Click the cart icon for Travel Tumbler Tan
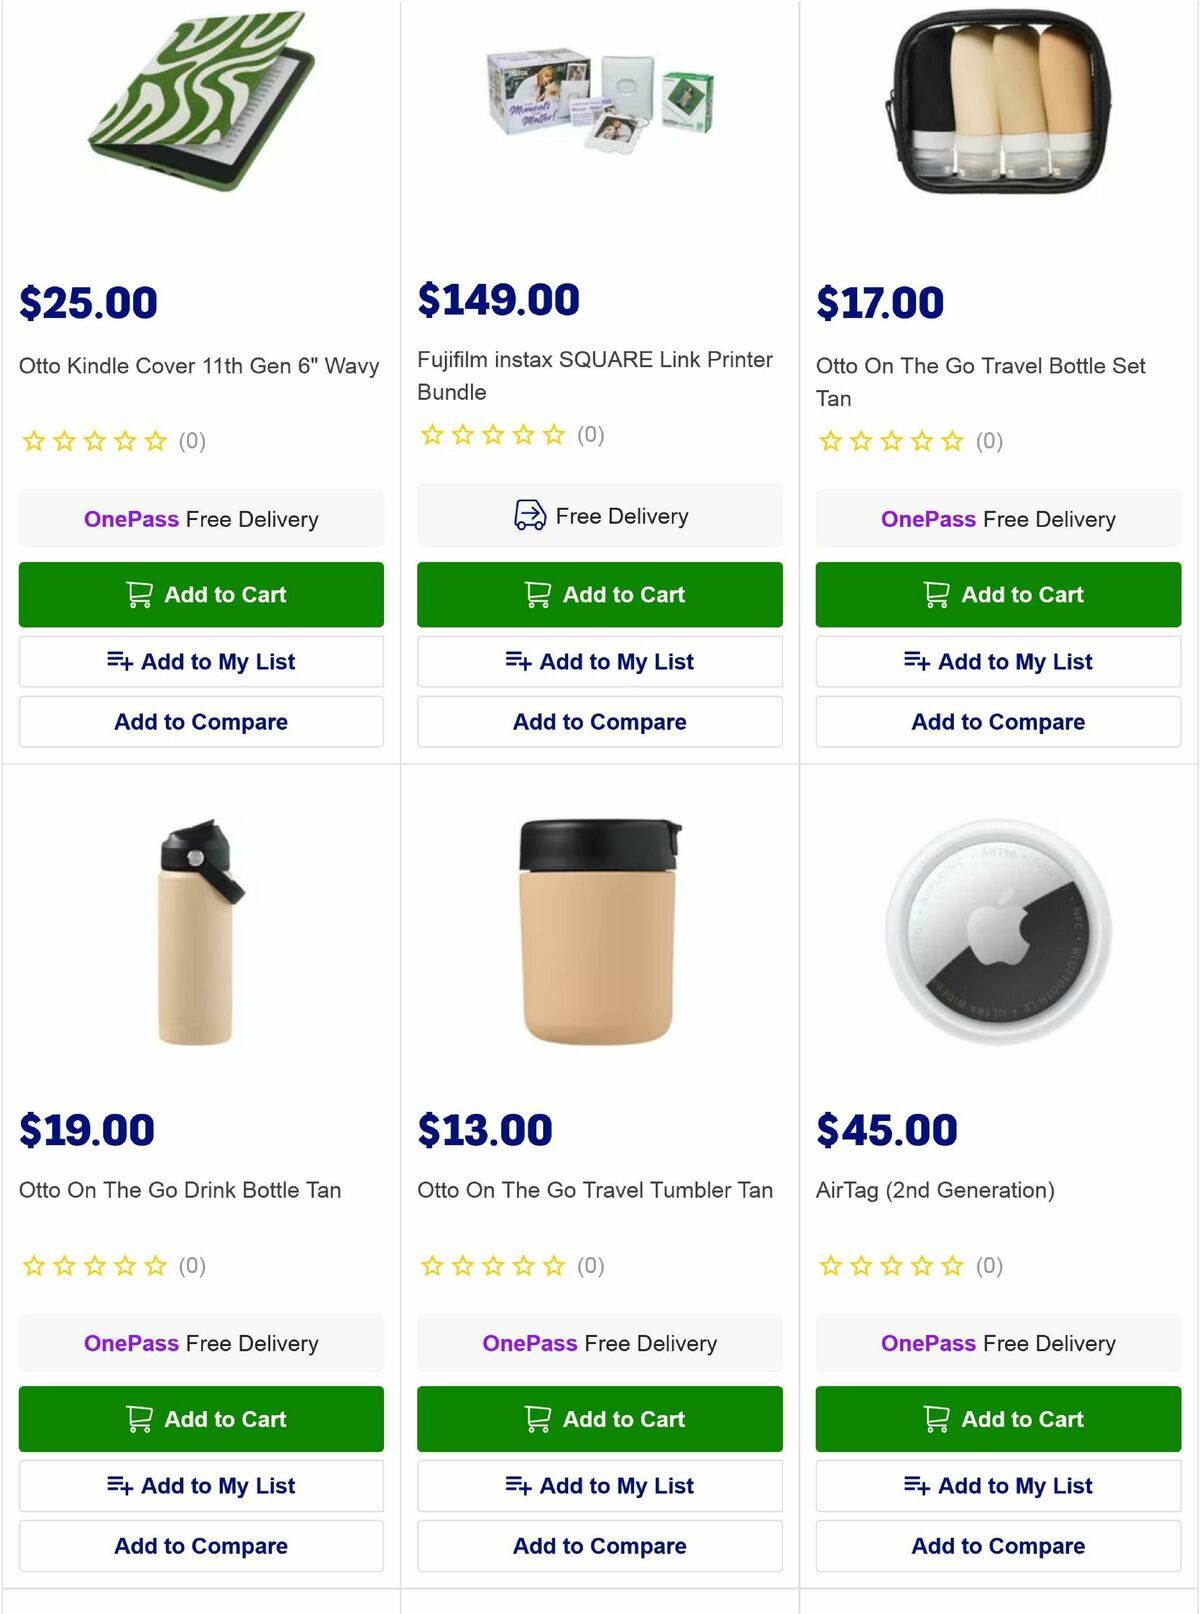 pos(538,1418)
